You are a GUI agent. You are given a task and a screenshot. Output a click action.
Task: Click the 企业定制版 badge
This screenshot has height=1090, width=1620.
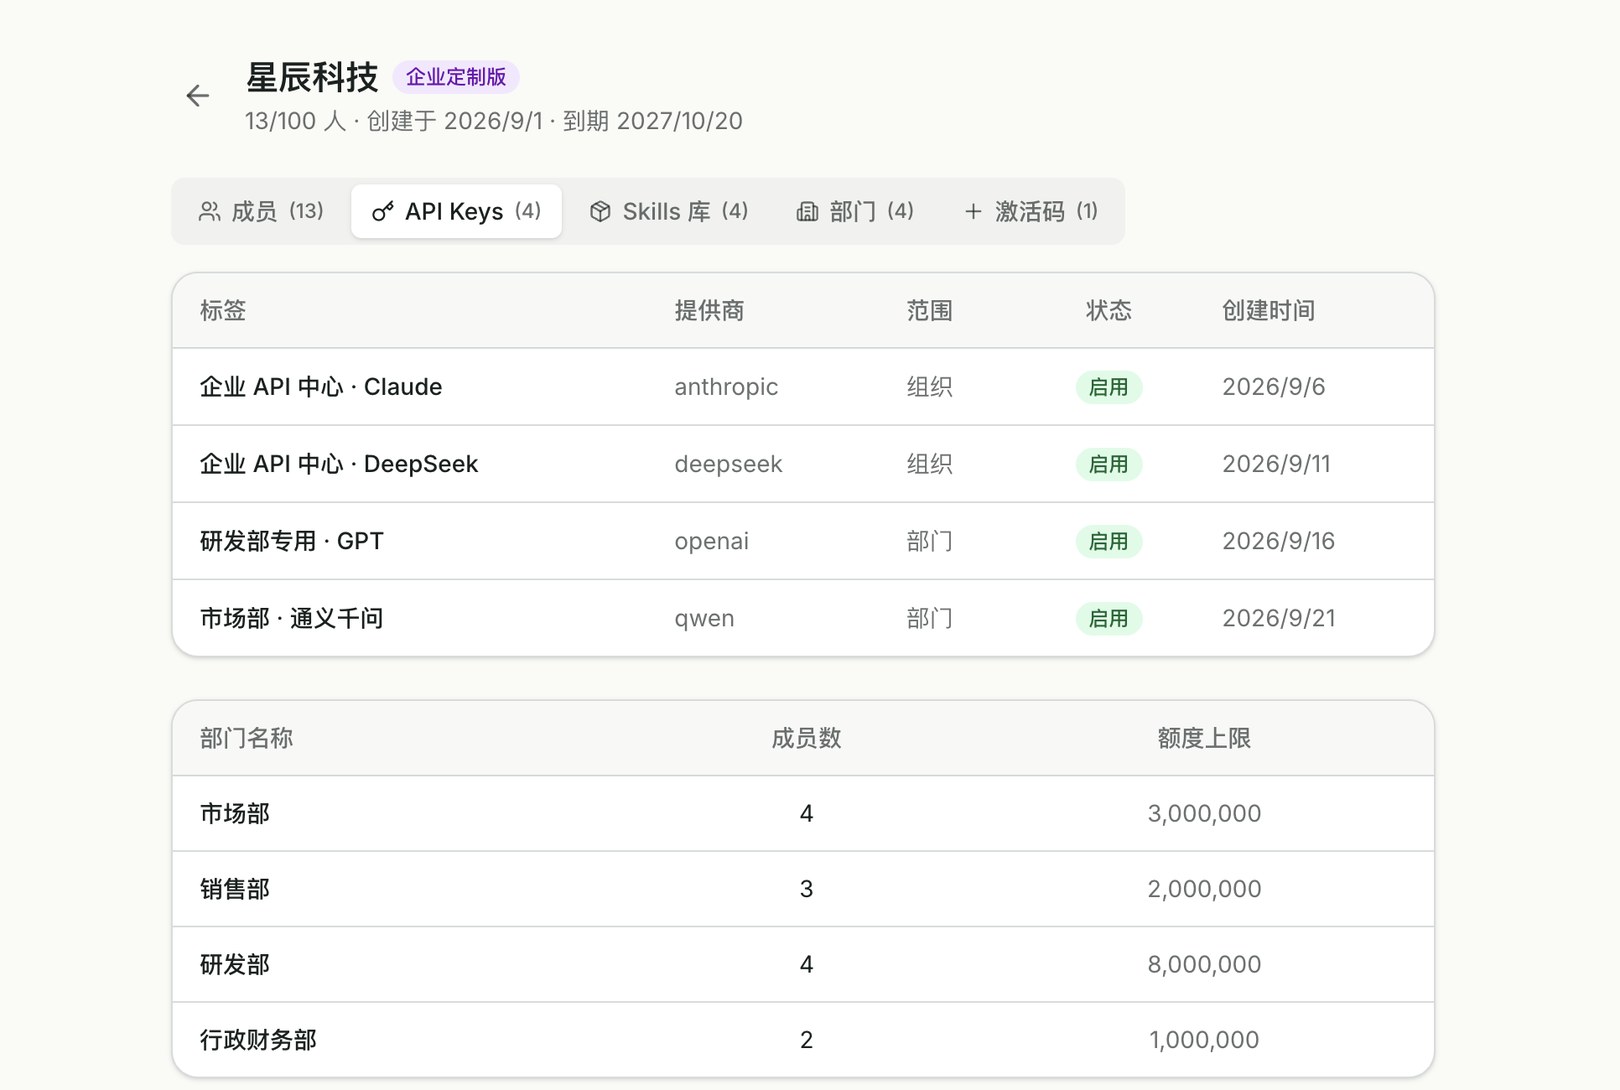click(456, 77)
